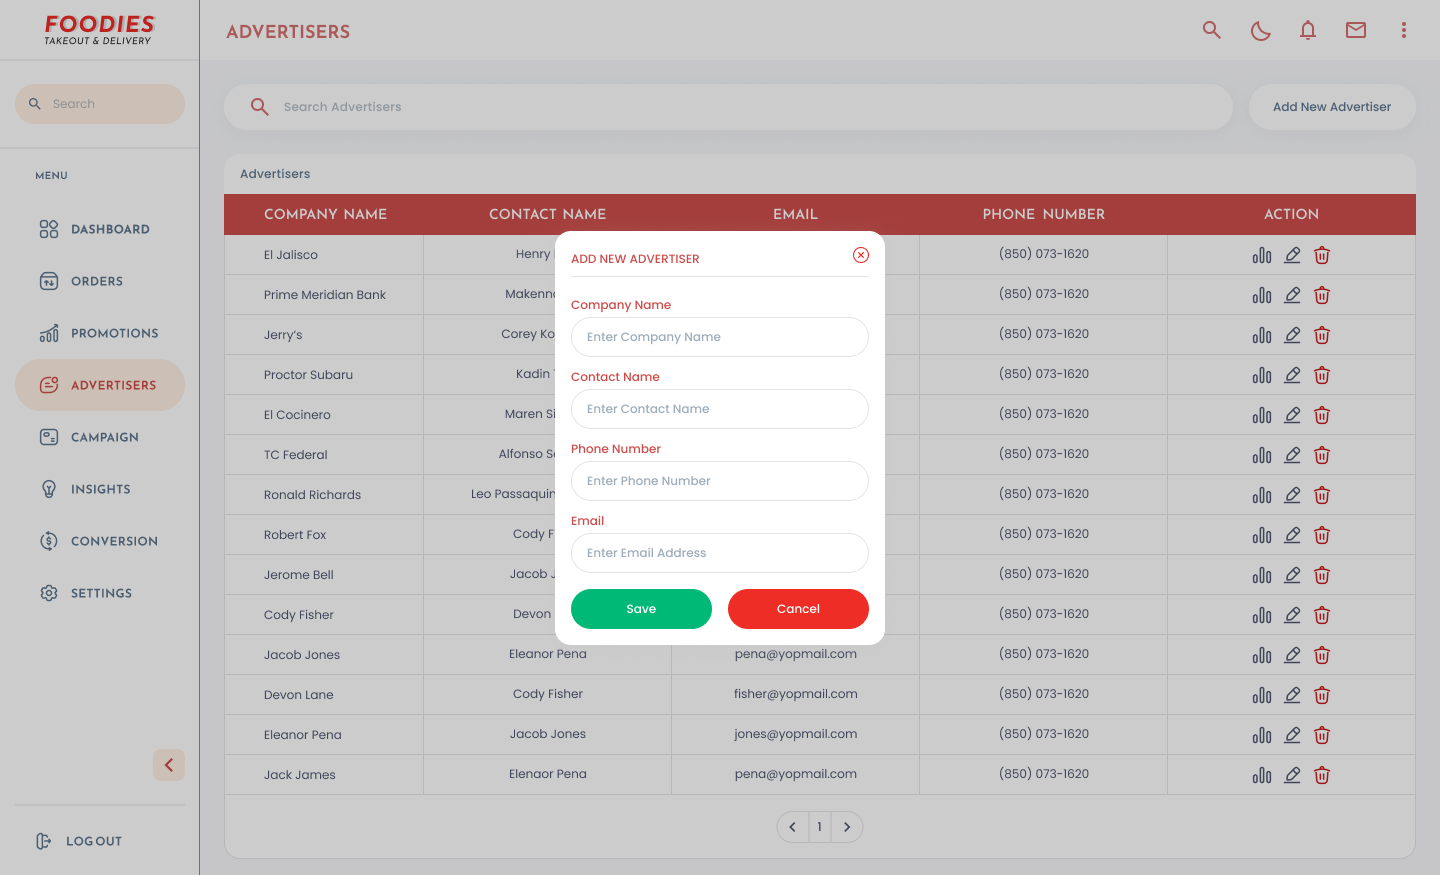This screenshot has width=1440, height=875.
Task: Delete the Jack James advertiser
Action: coord(1322,775)
